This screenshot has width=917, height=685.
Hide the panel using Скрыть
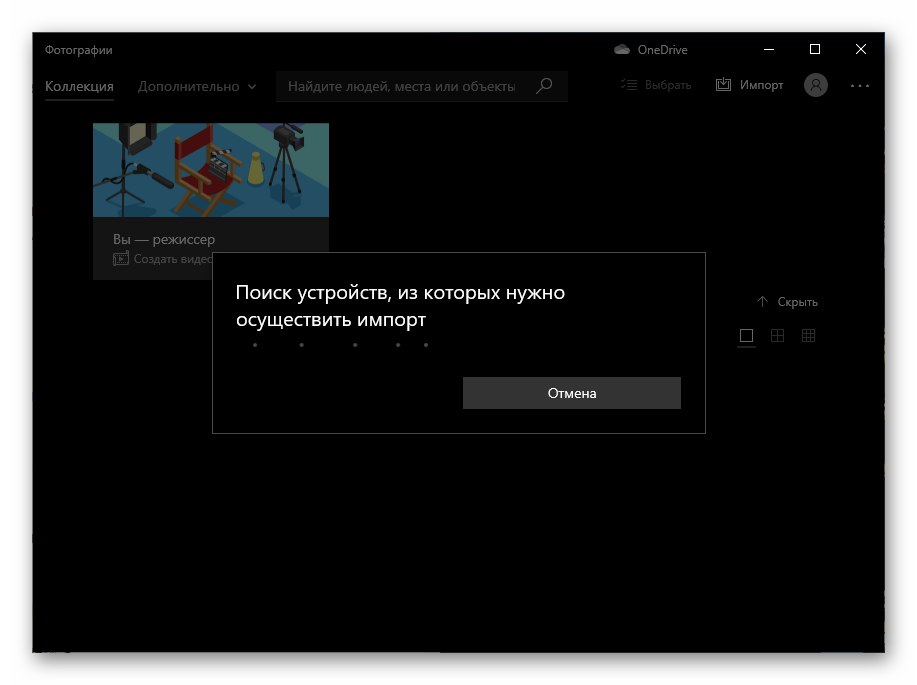coord(798,301)
